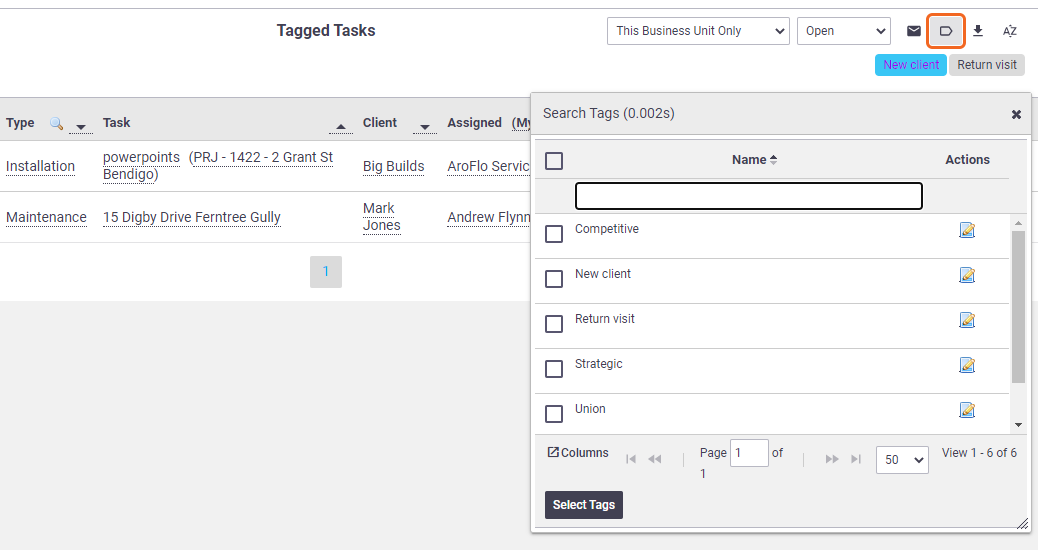Edit the New client tag

[x=967, y=275]
